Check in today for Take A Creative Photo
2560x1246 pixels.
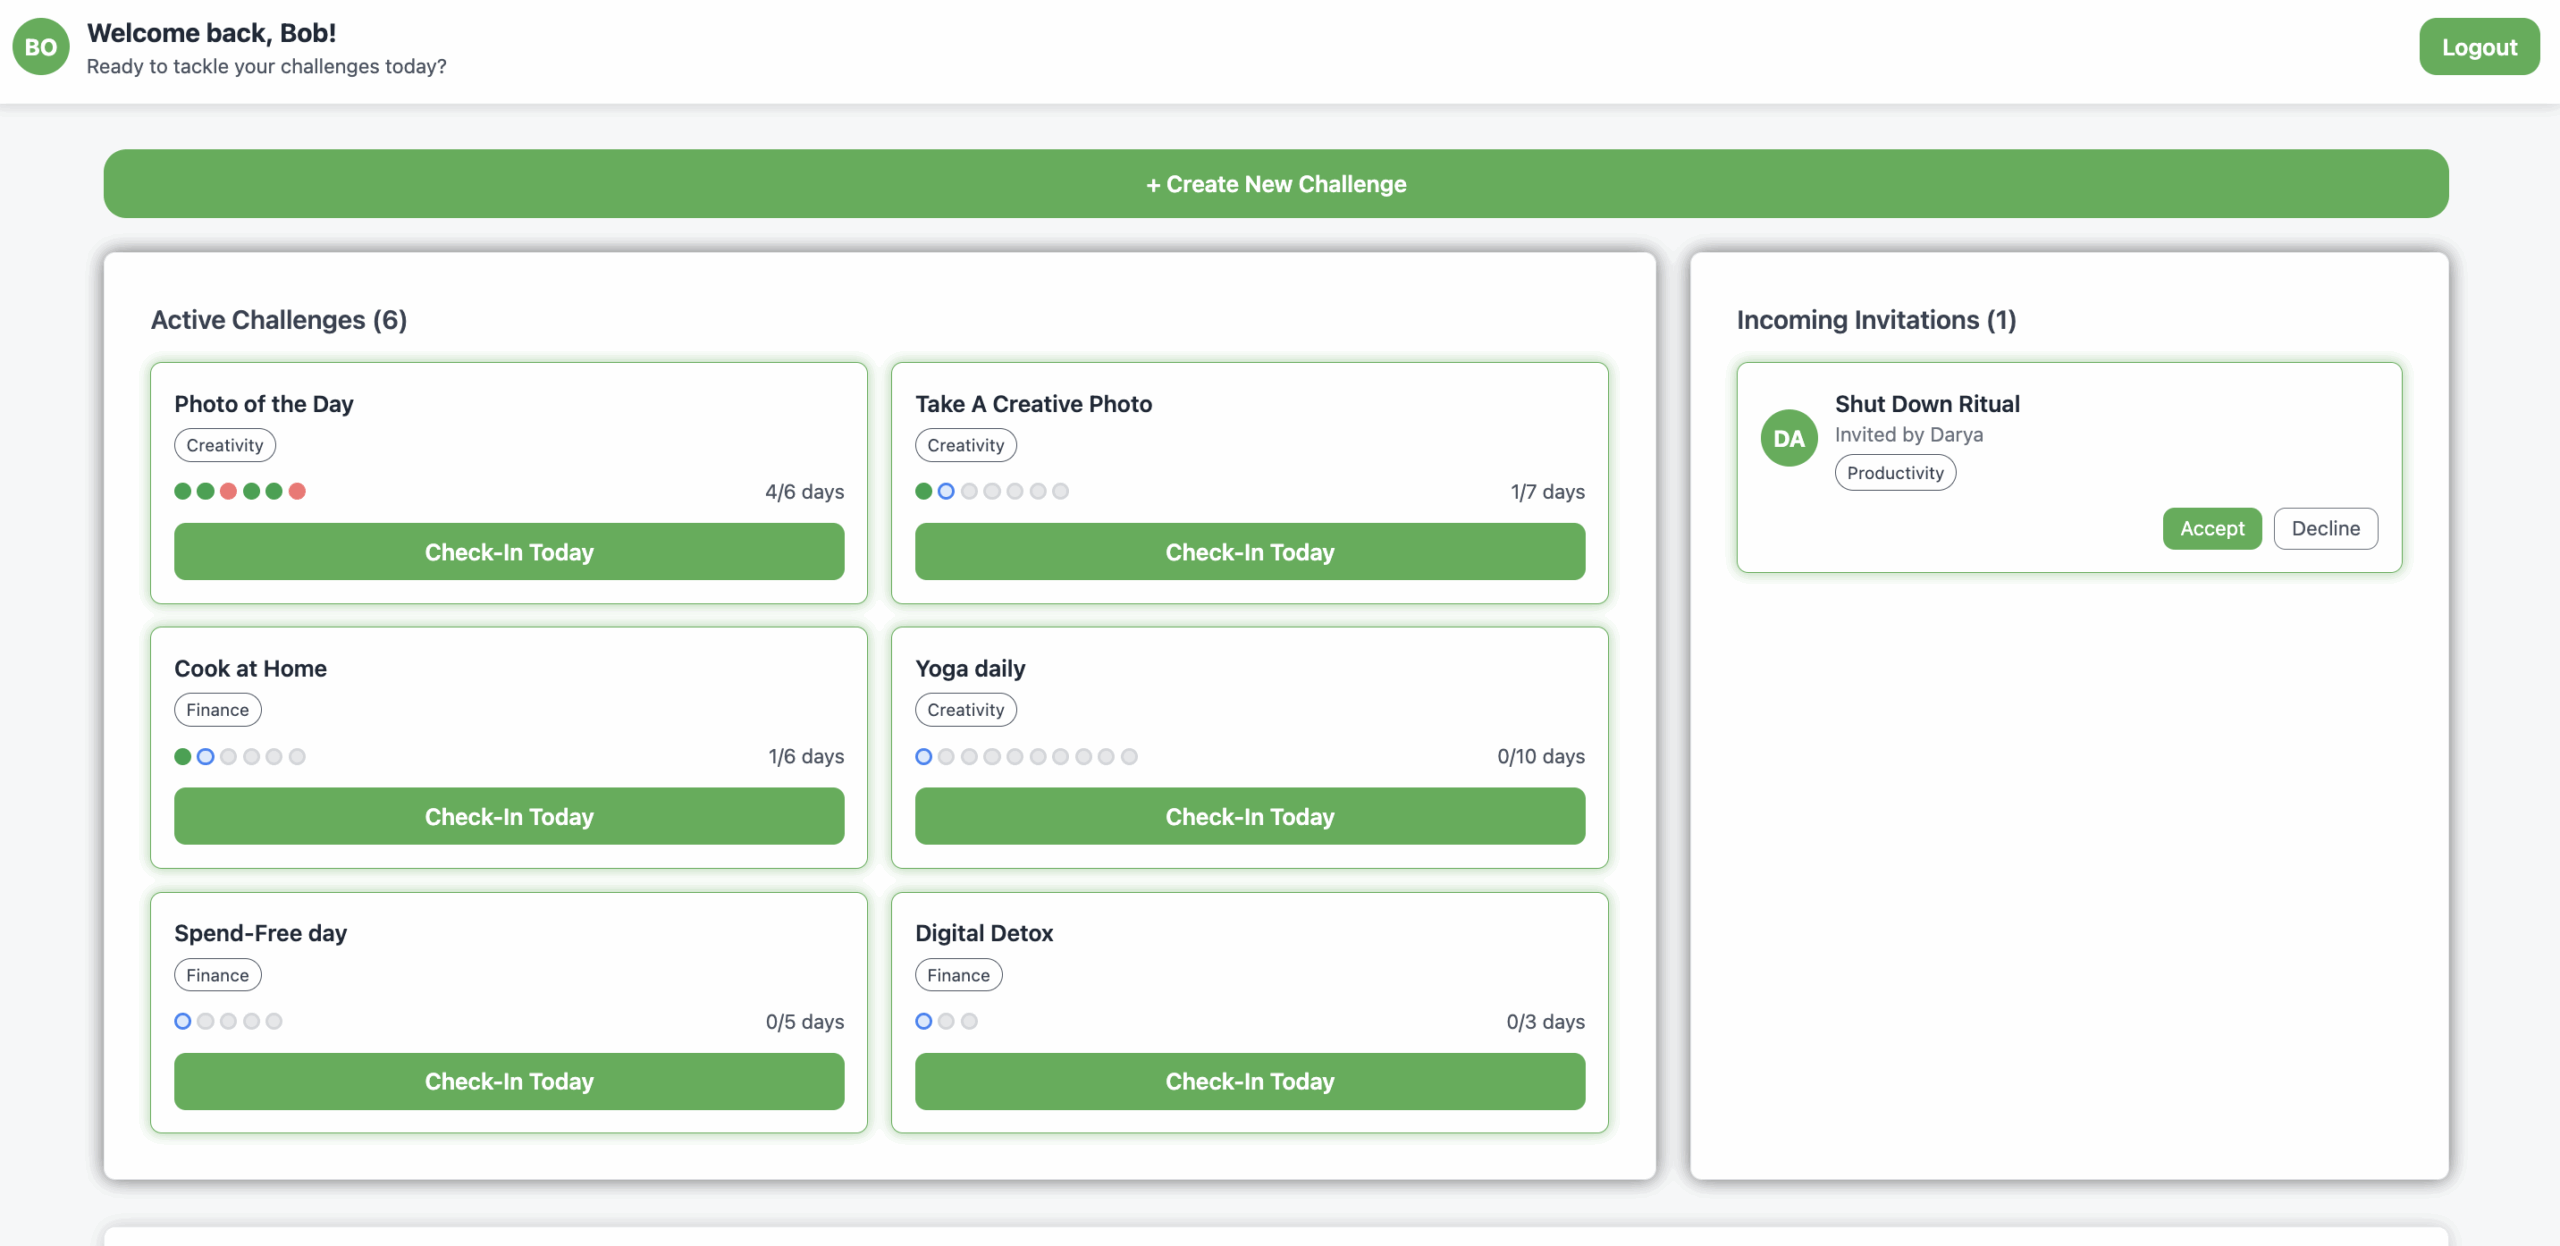1249,552
